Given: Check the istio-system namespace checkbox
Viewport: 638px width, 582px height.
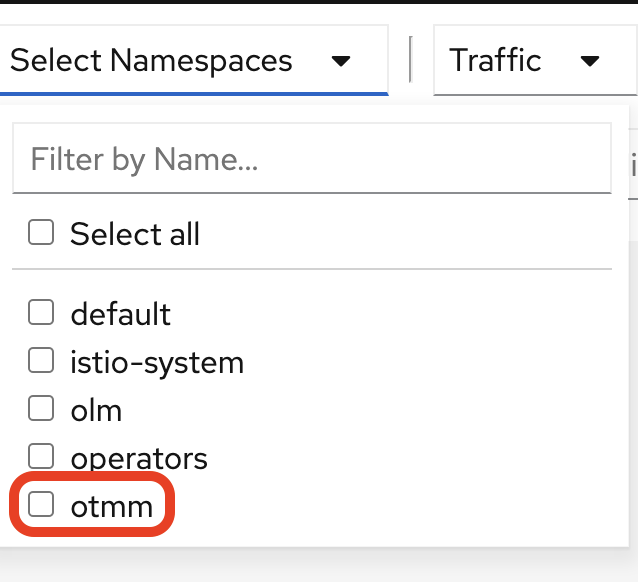Looking at the screenshot, I should click(40, 361).
